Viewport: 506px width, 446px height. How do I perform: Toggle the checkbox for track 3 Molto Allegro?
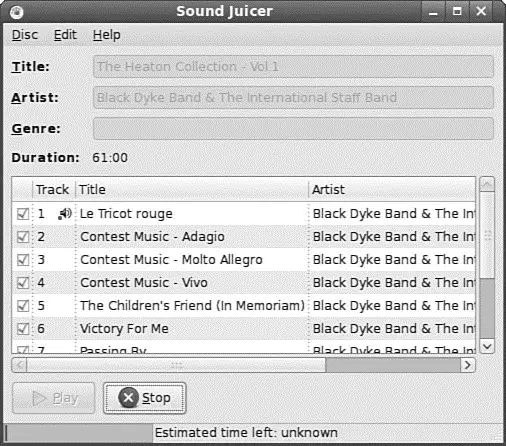[23, 260]
